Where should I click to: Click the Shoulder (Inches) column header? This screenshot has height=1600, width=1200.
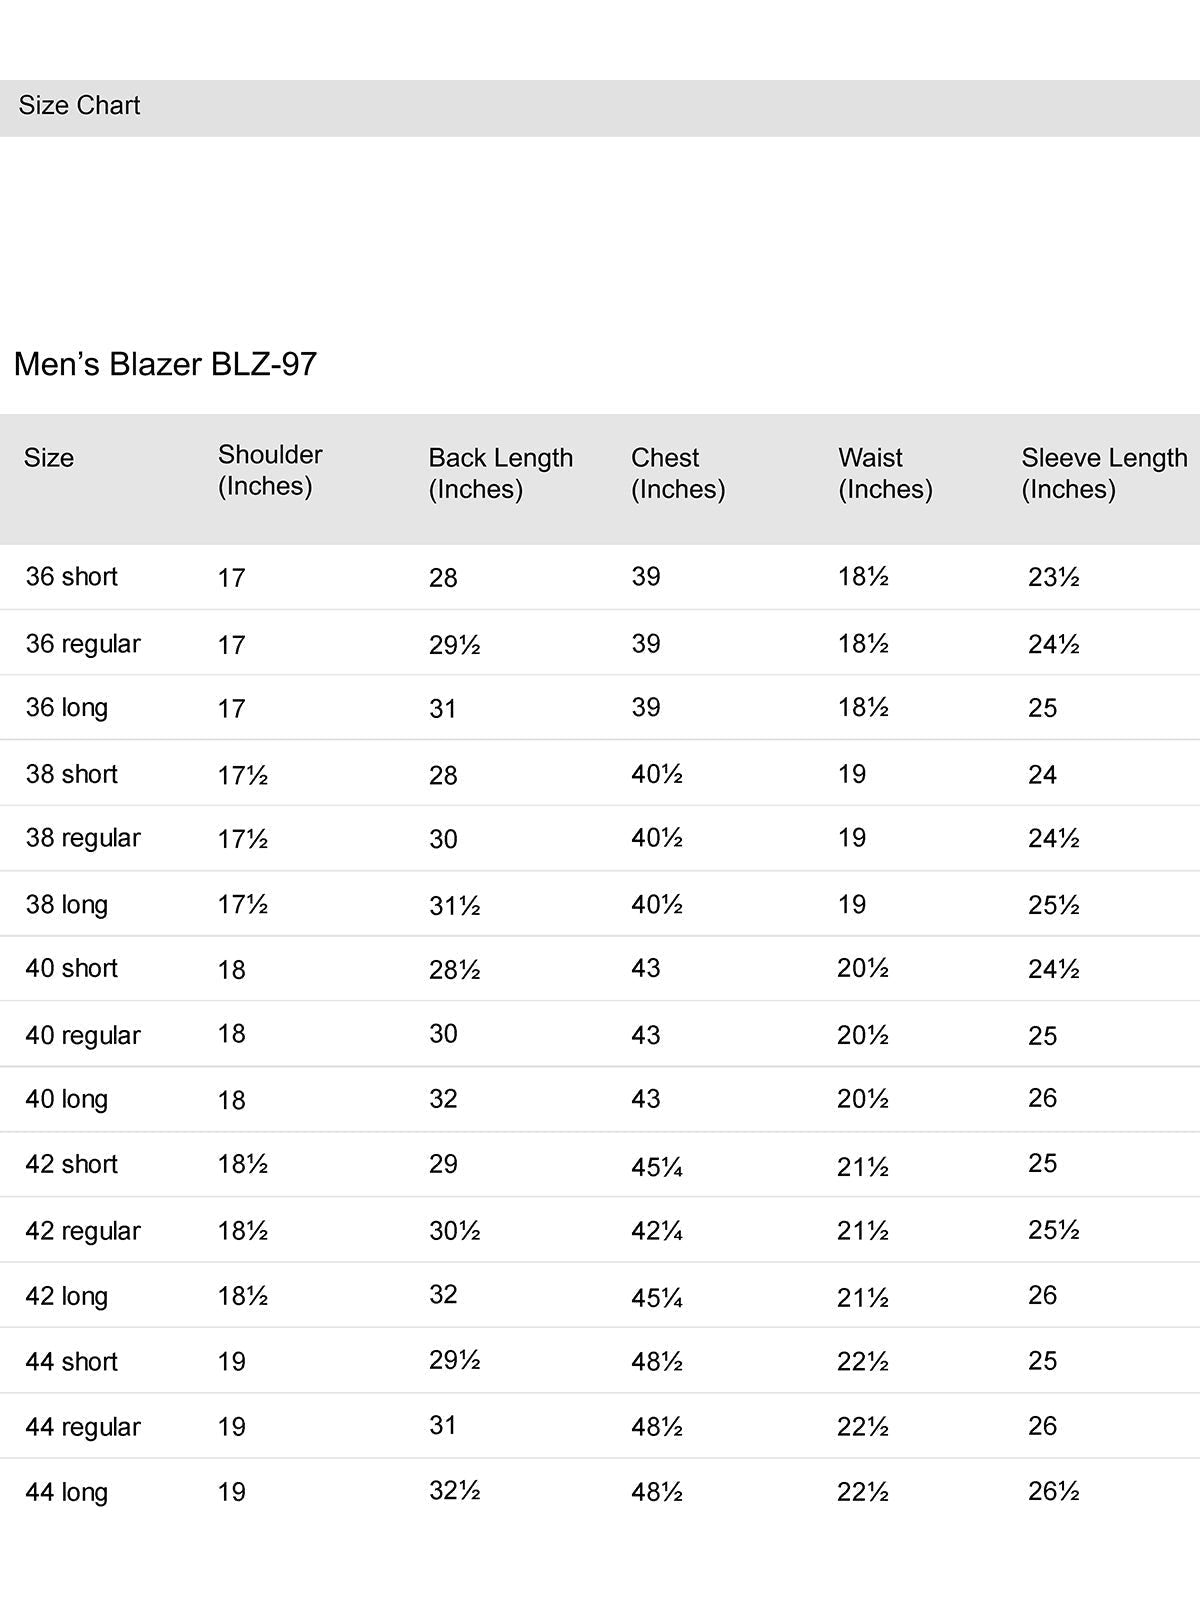click(x=270, y=470)
